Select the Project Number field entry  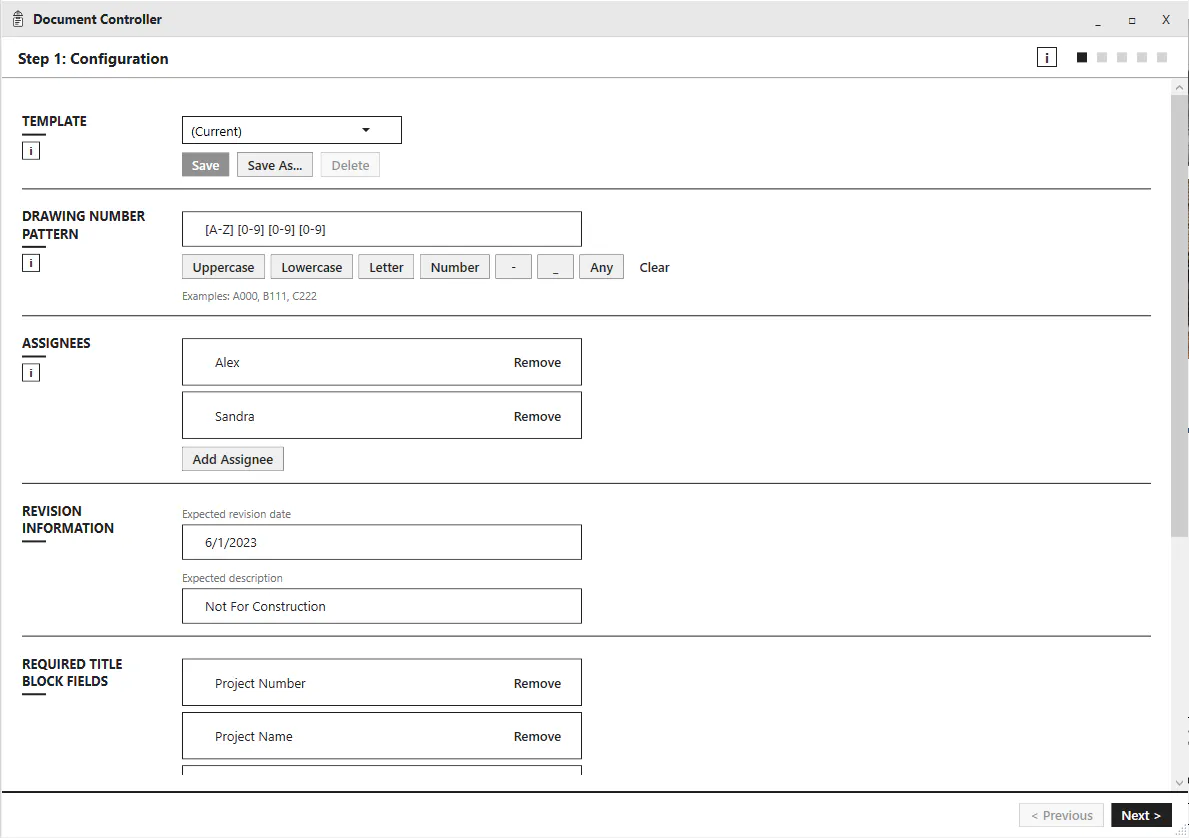click(x=381, y=682)
